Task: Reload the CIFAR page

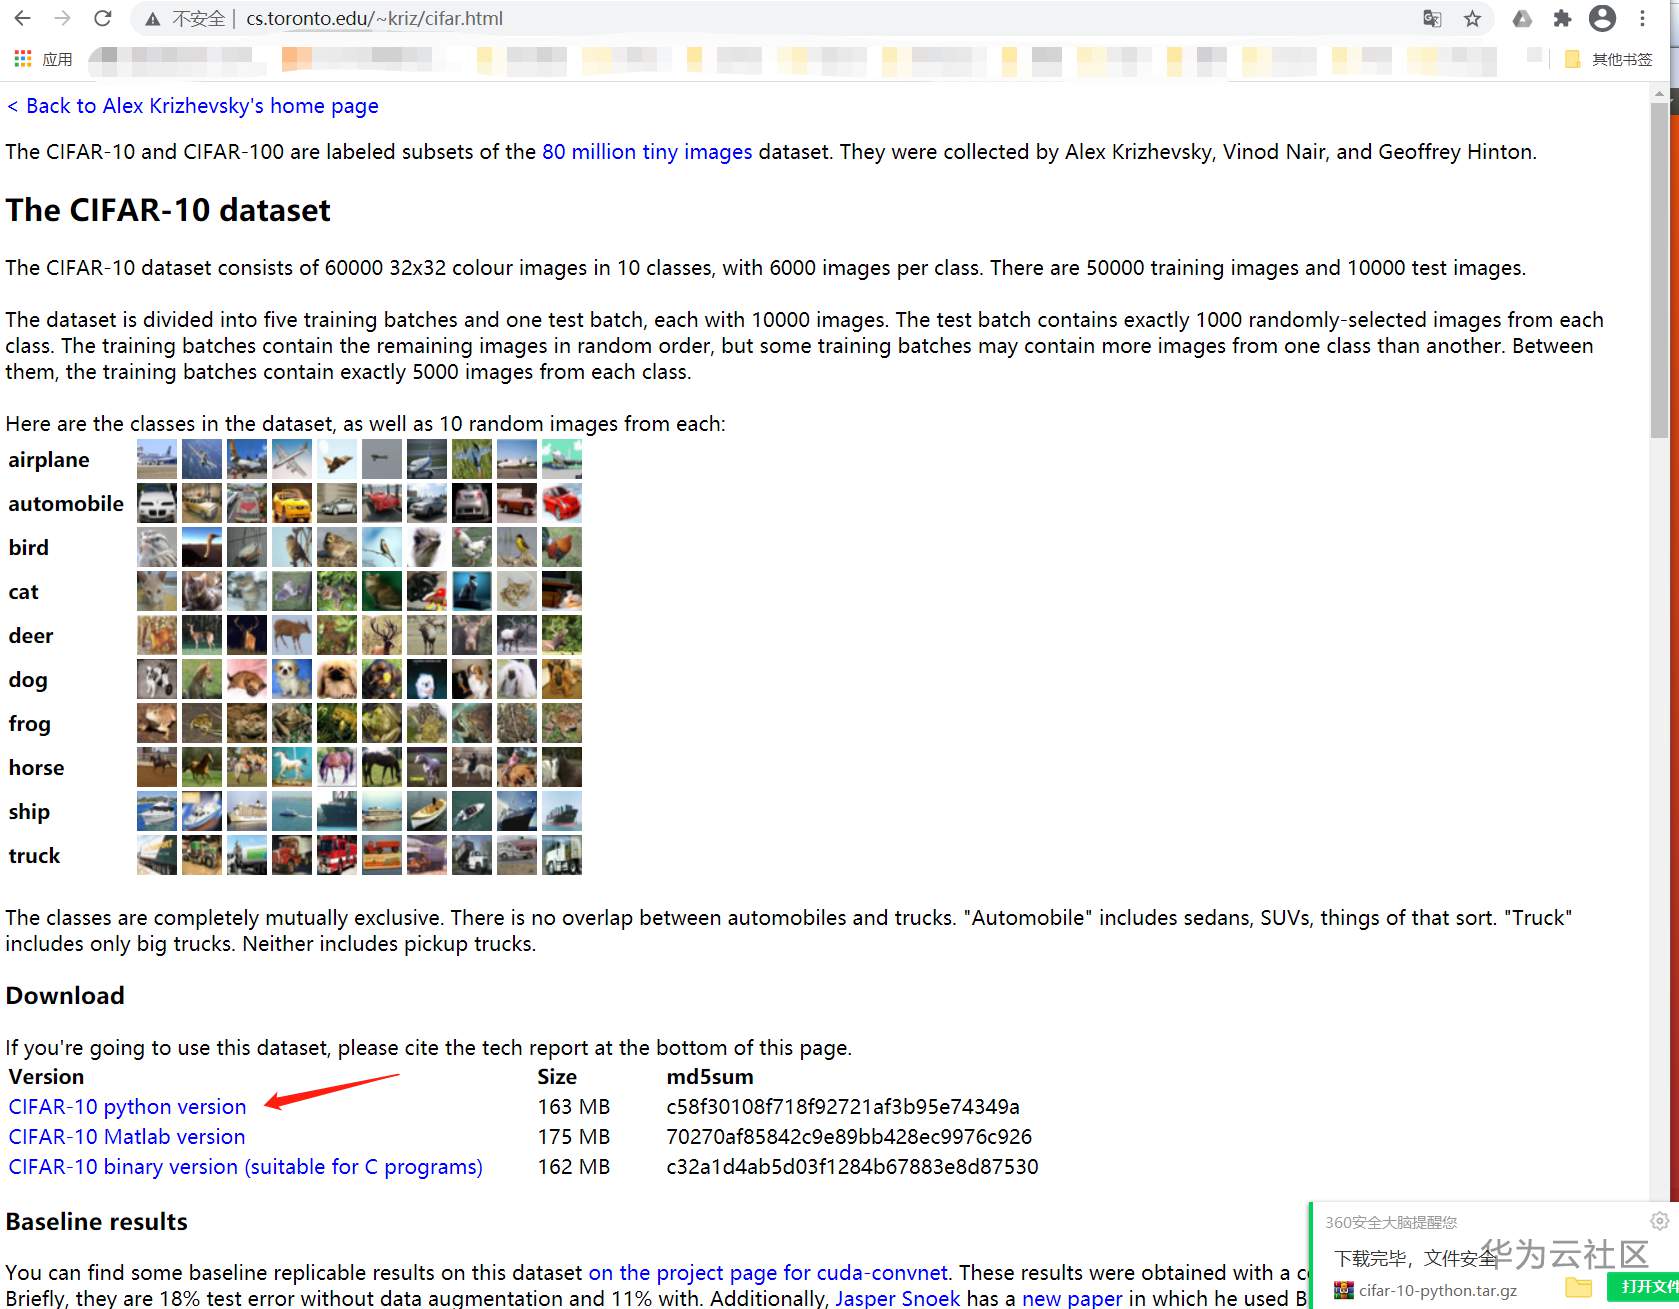Action: (x=102, y=18)
